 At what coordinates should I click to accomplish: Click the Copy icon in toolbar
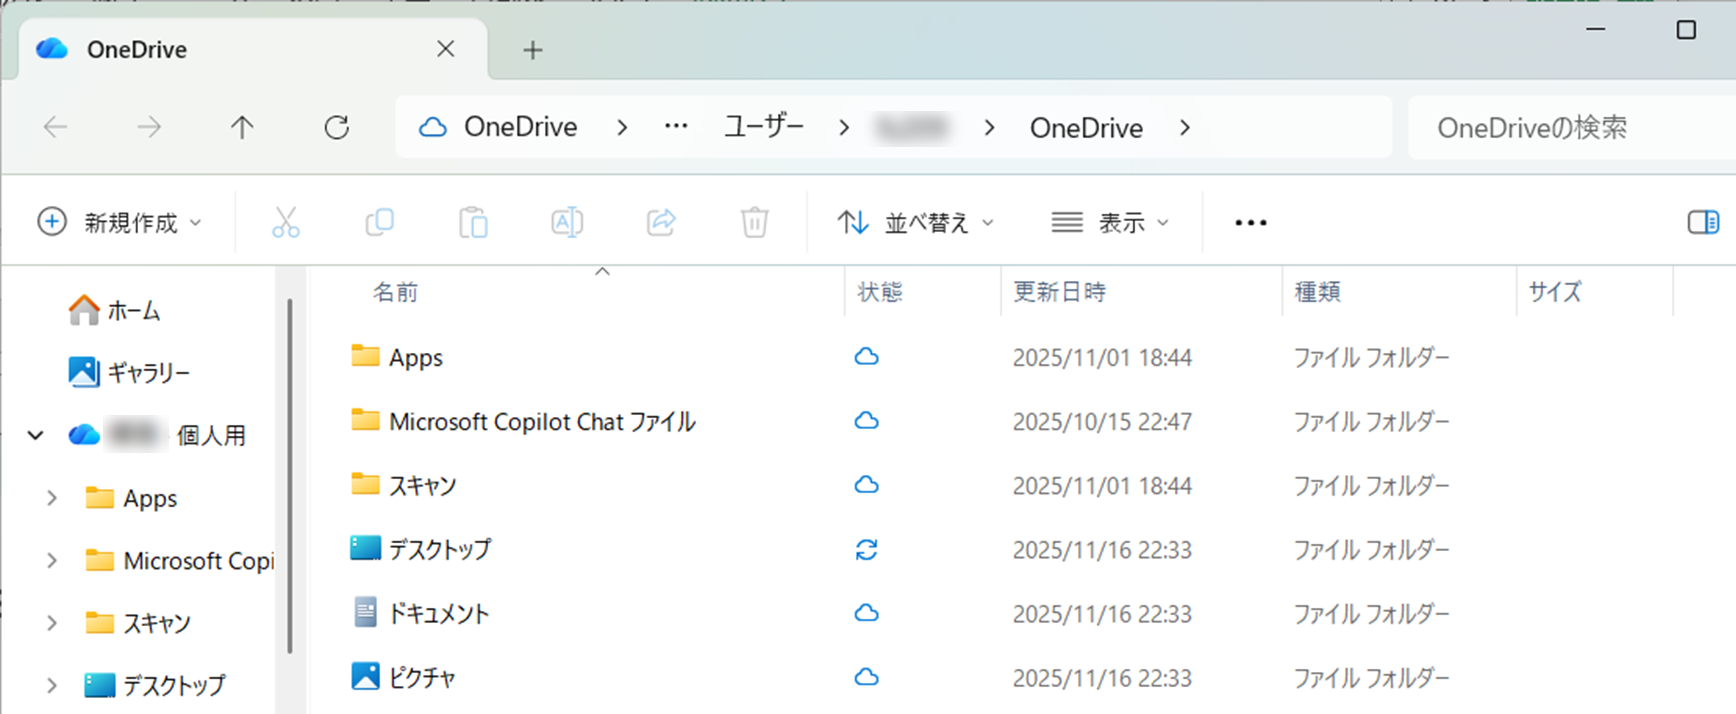click(379, 222)
